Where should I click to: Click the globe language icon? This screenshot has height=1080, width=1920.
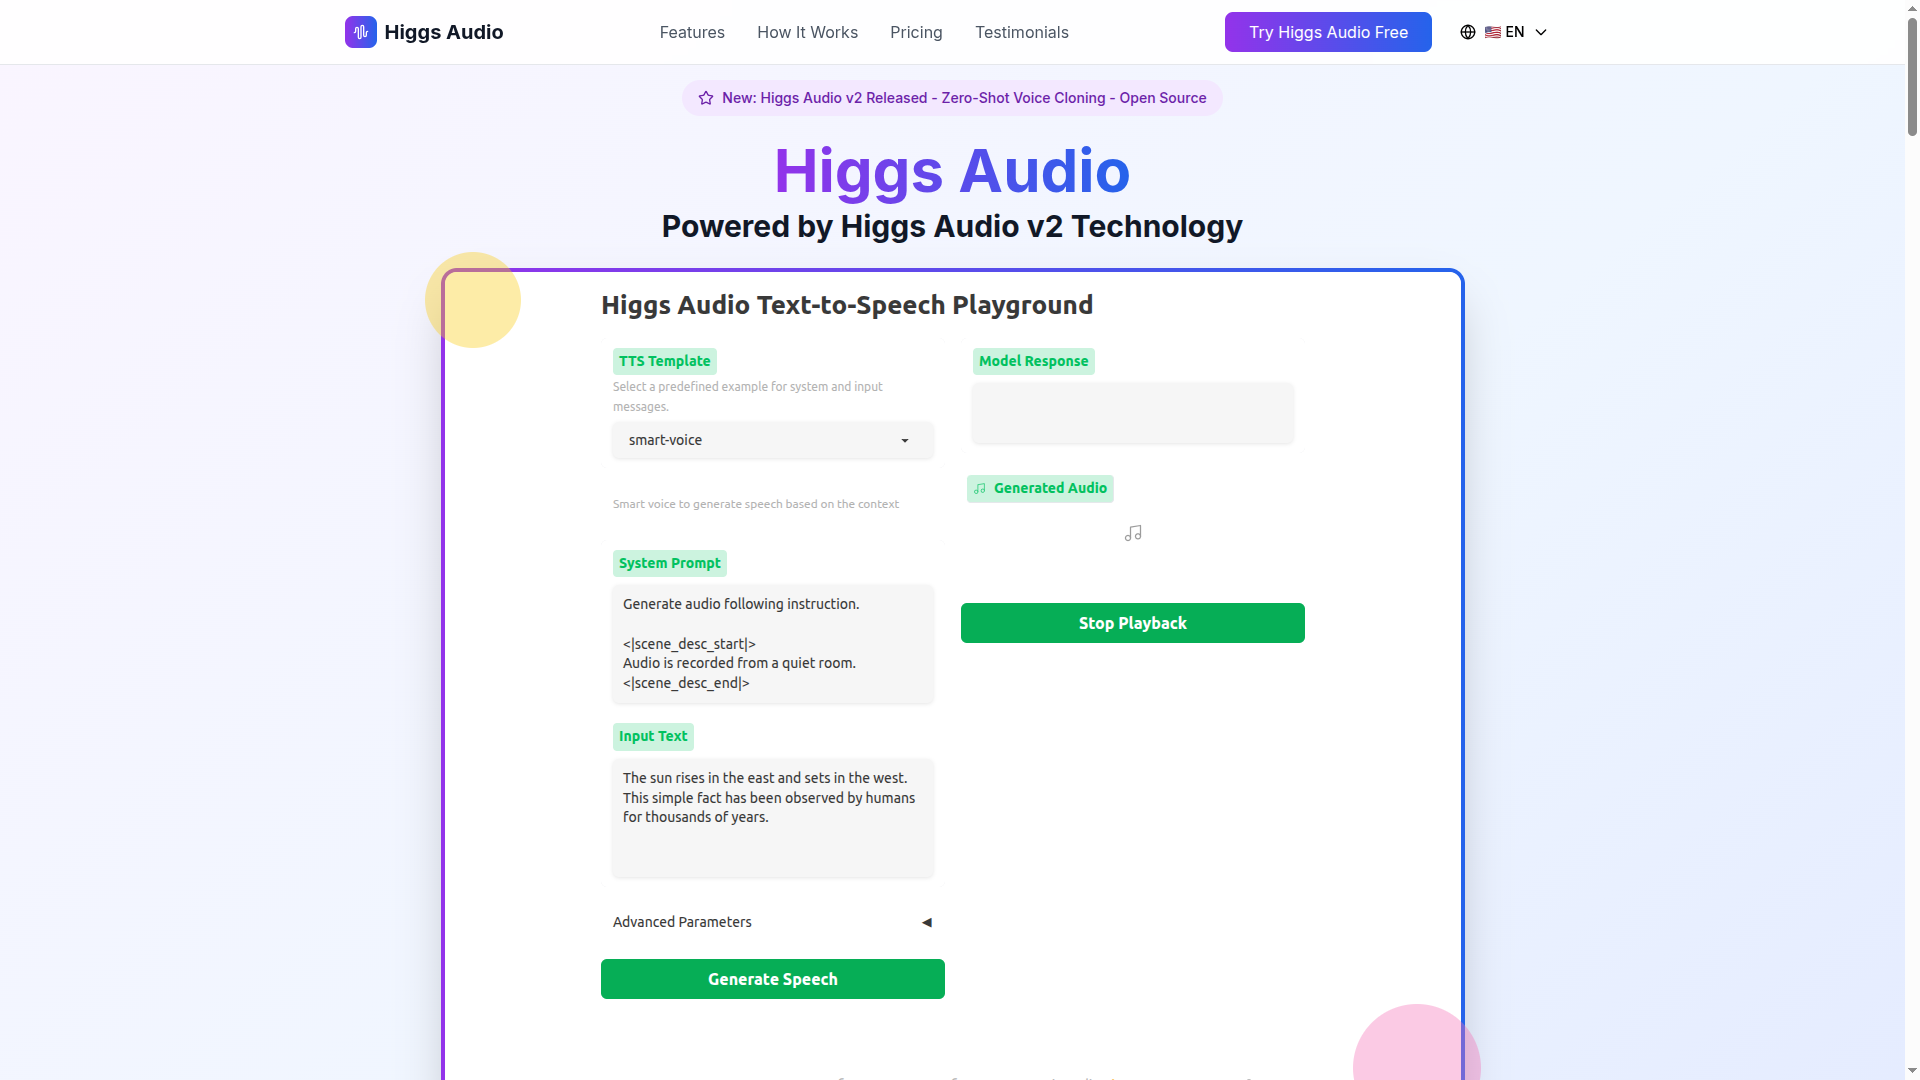pos(1467,32)
